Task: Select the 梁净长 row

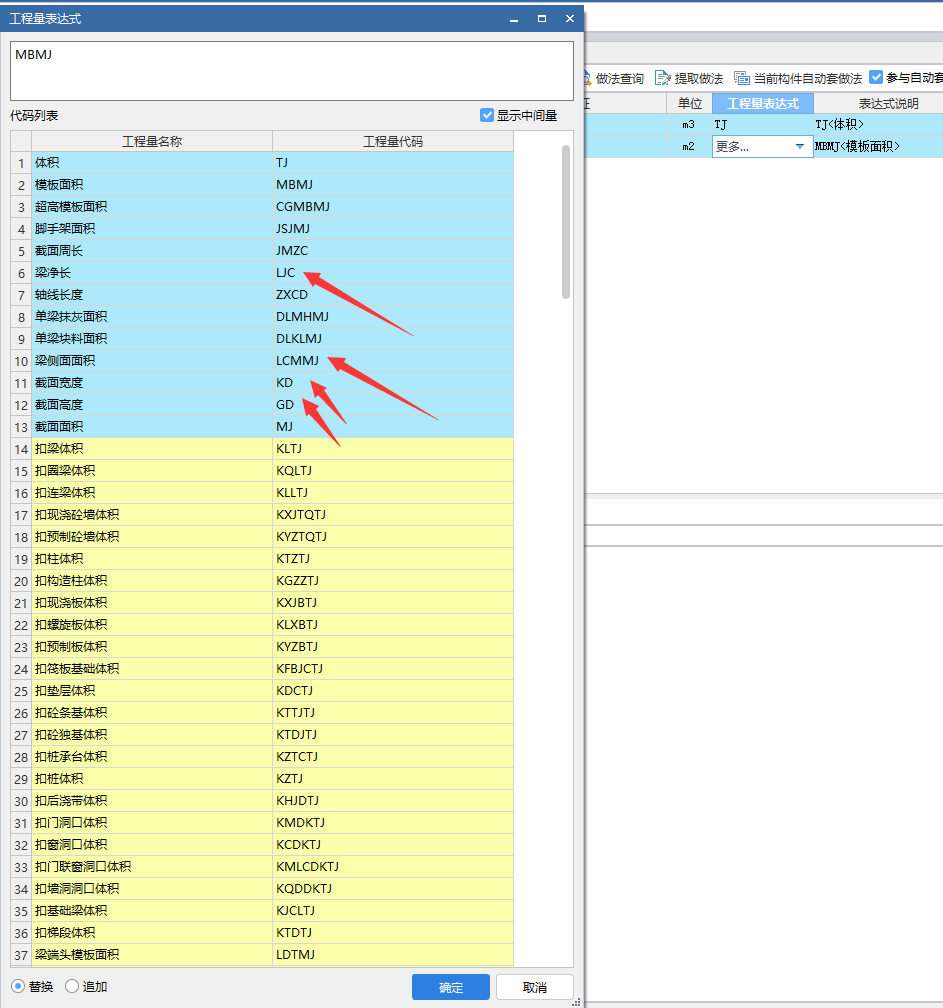Action: pos(273,273)
